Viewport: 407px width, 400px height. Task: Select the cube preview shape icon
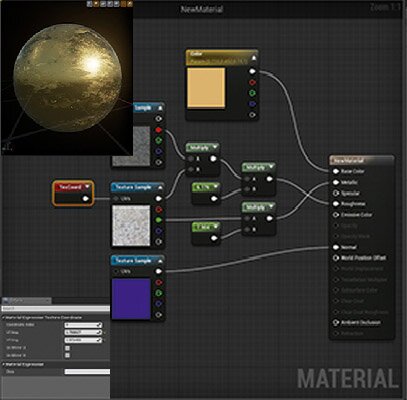(110, 4)
